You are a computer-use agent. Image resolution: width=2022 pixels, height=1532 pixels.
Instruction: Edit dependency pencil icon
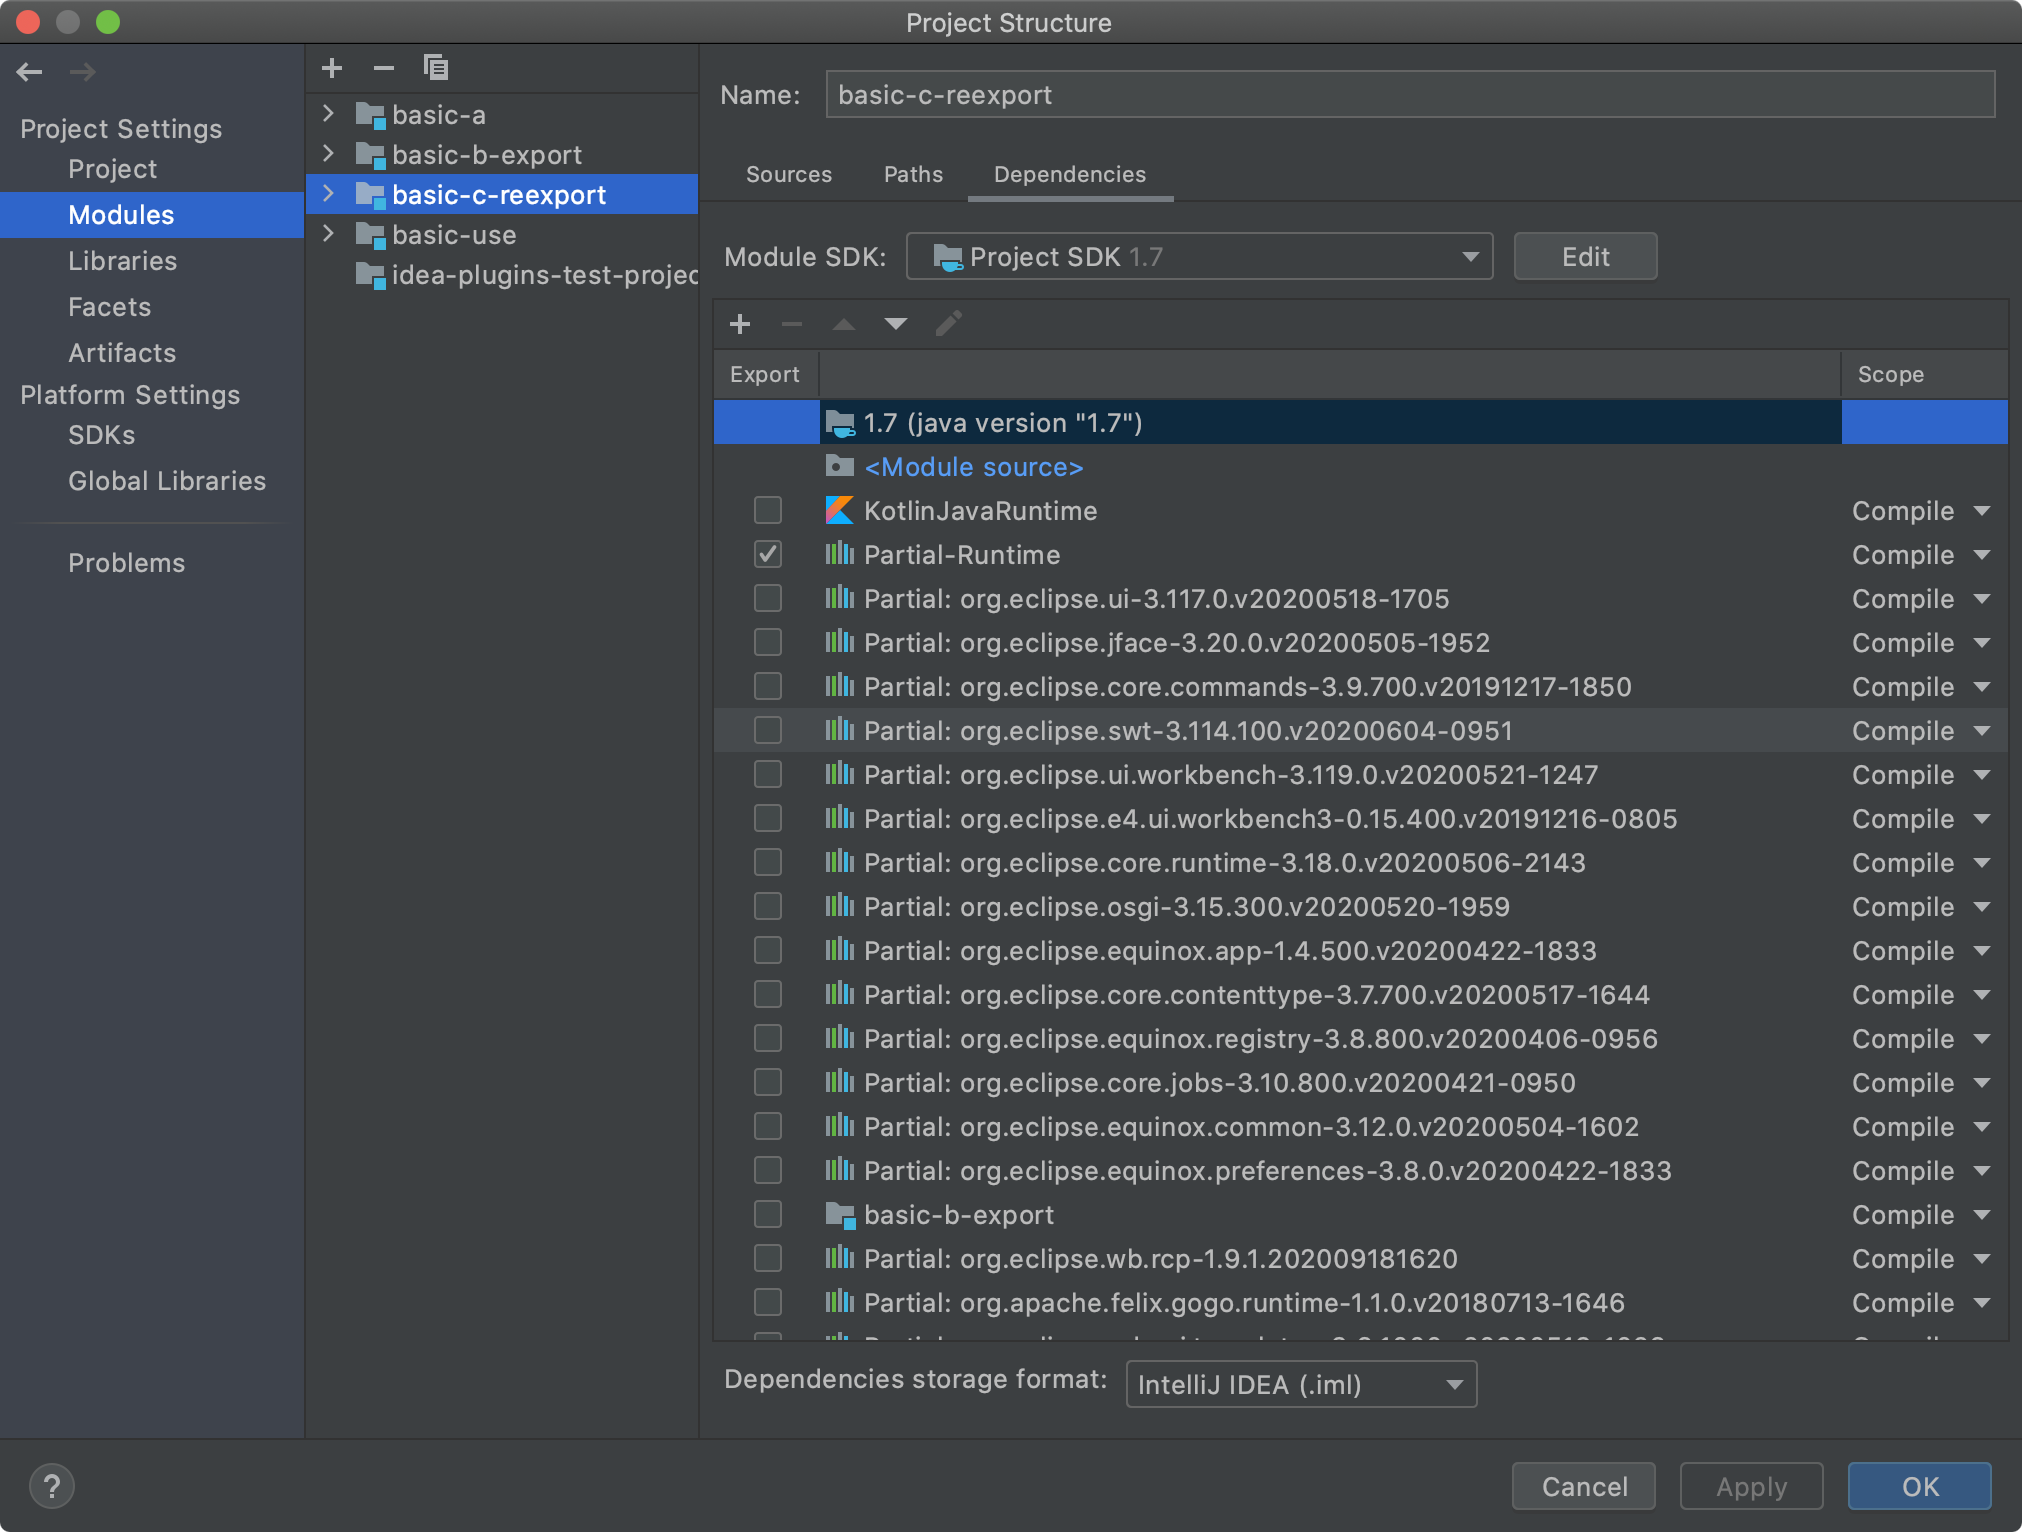pyautogui.click(x=948, y=324)
